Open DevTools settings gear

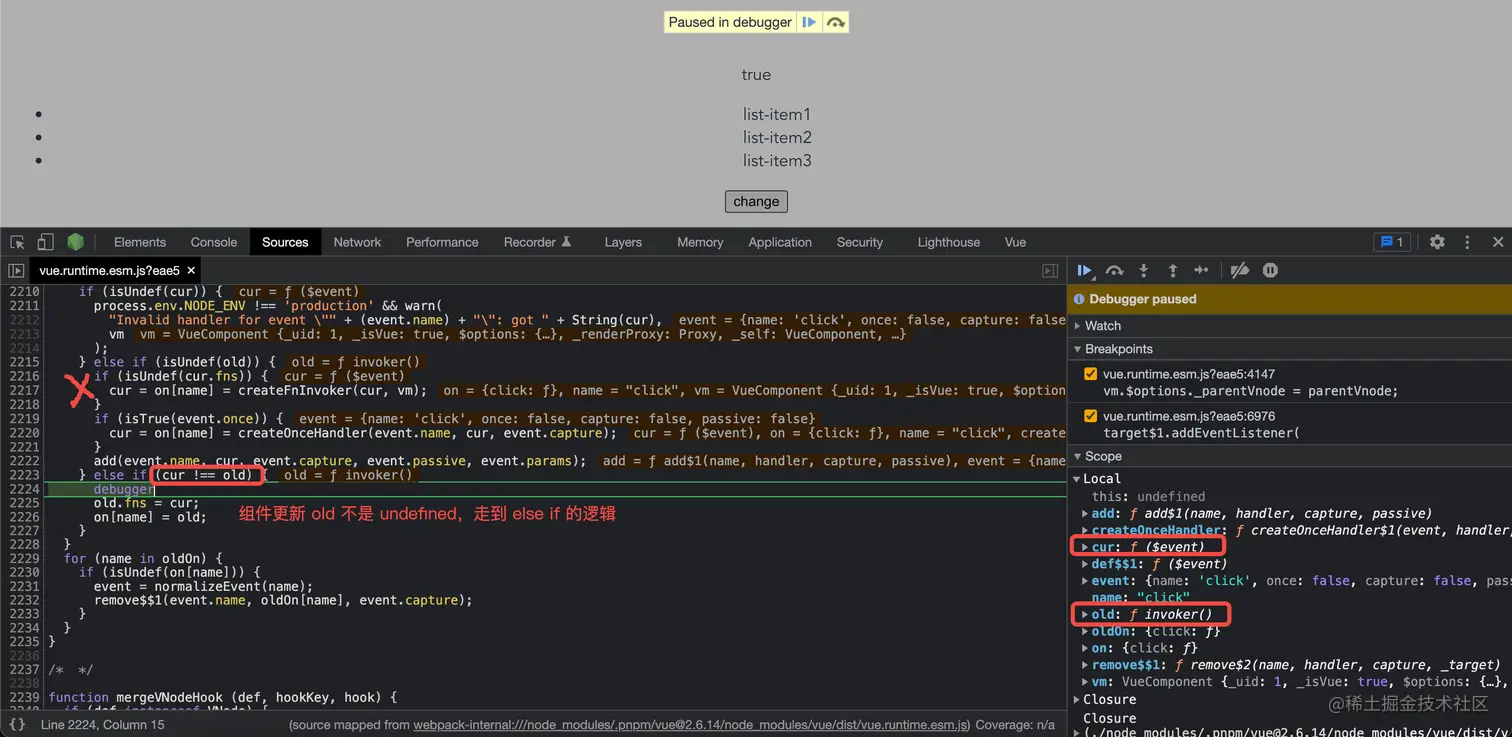[1437, 242]
